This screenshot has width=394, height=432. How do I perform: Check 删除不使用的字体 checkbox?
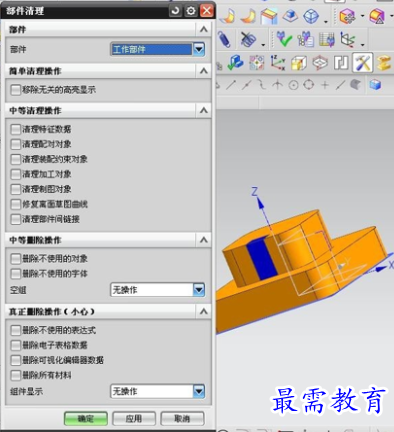tap(15, 274)
